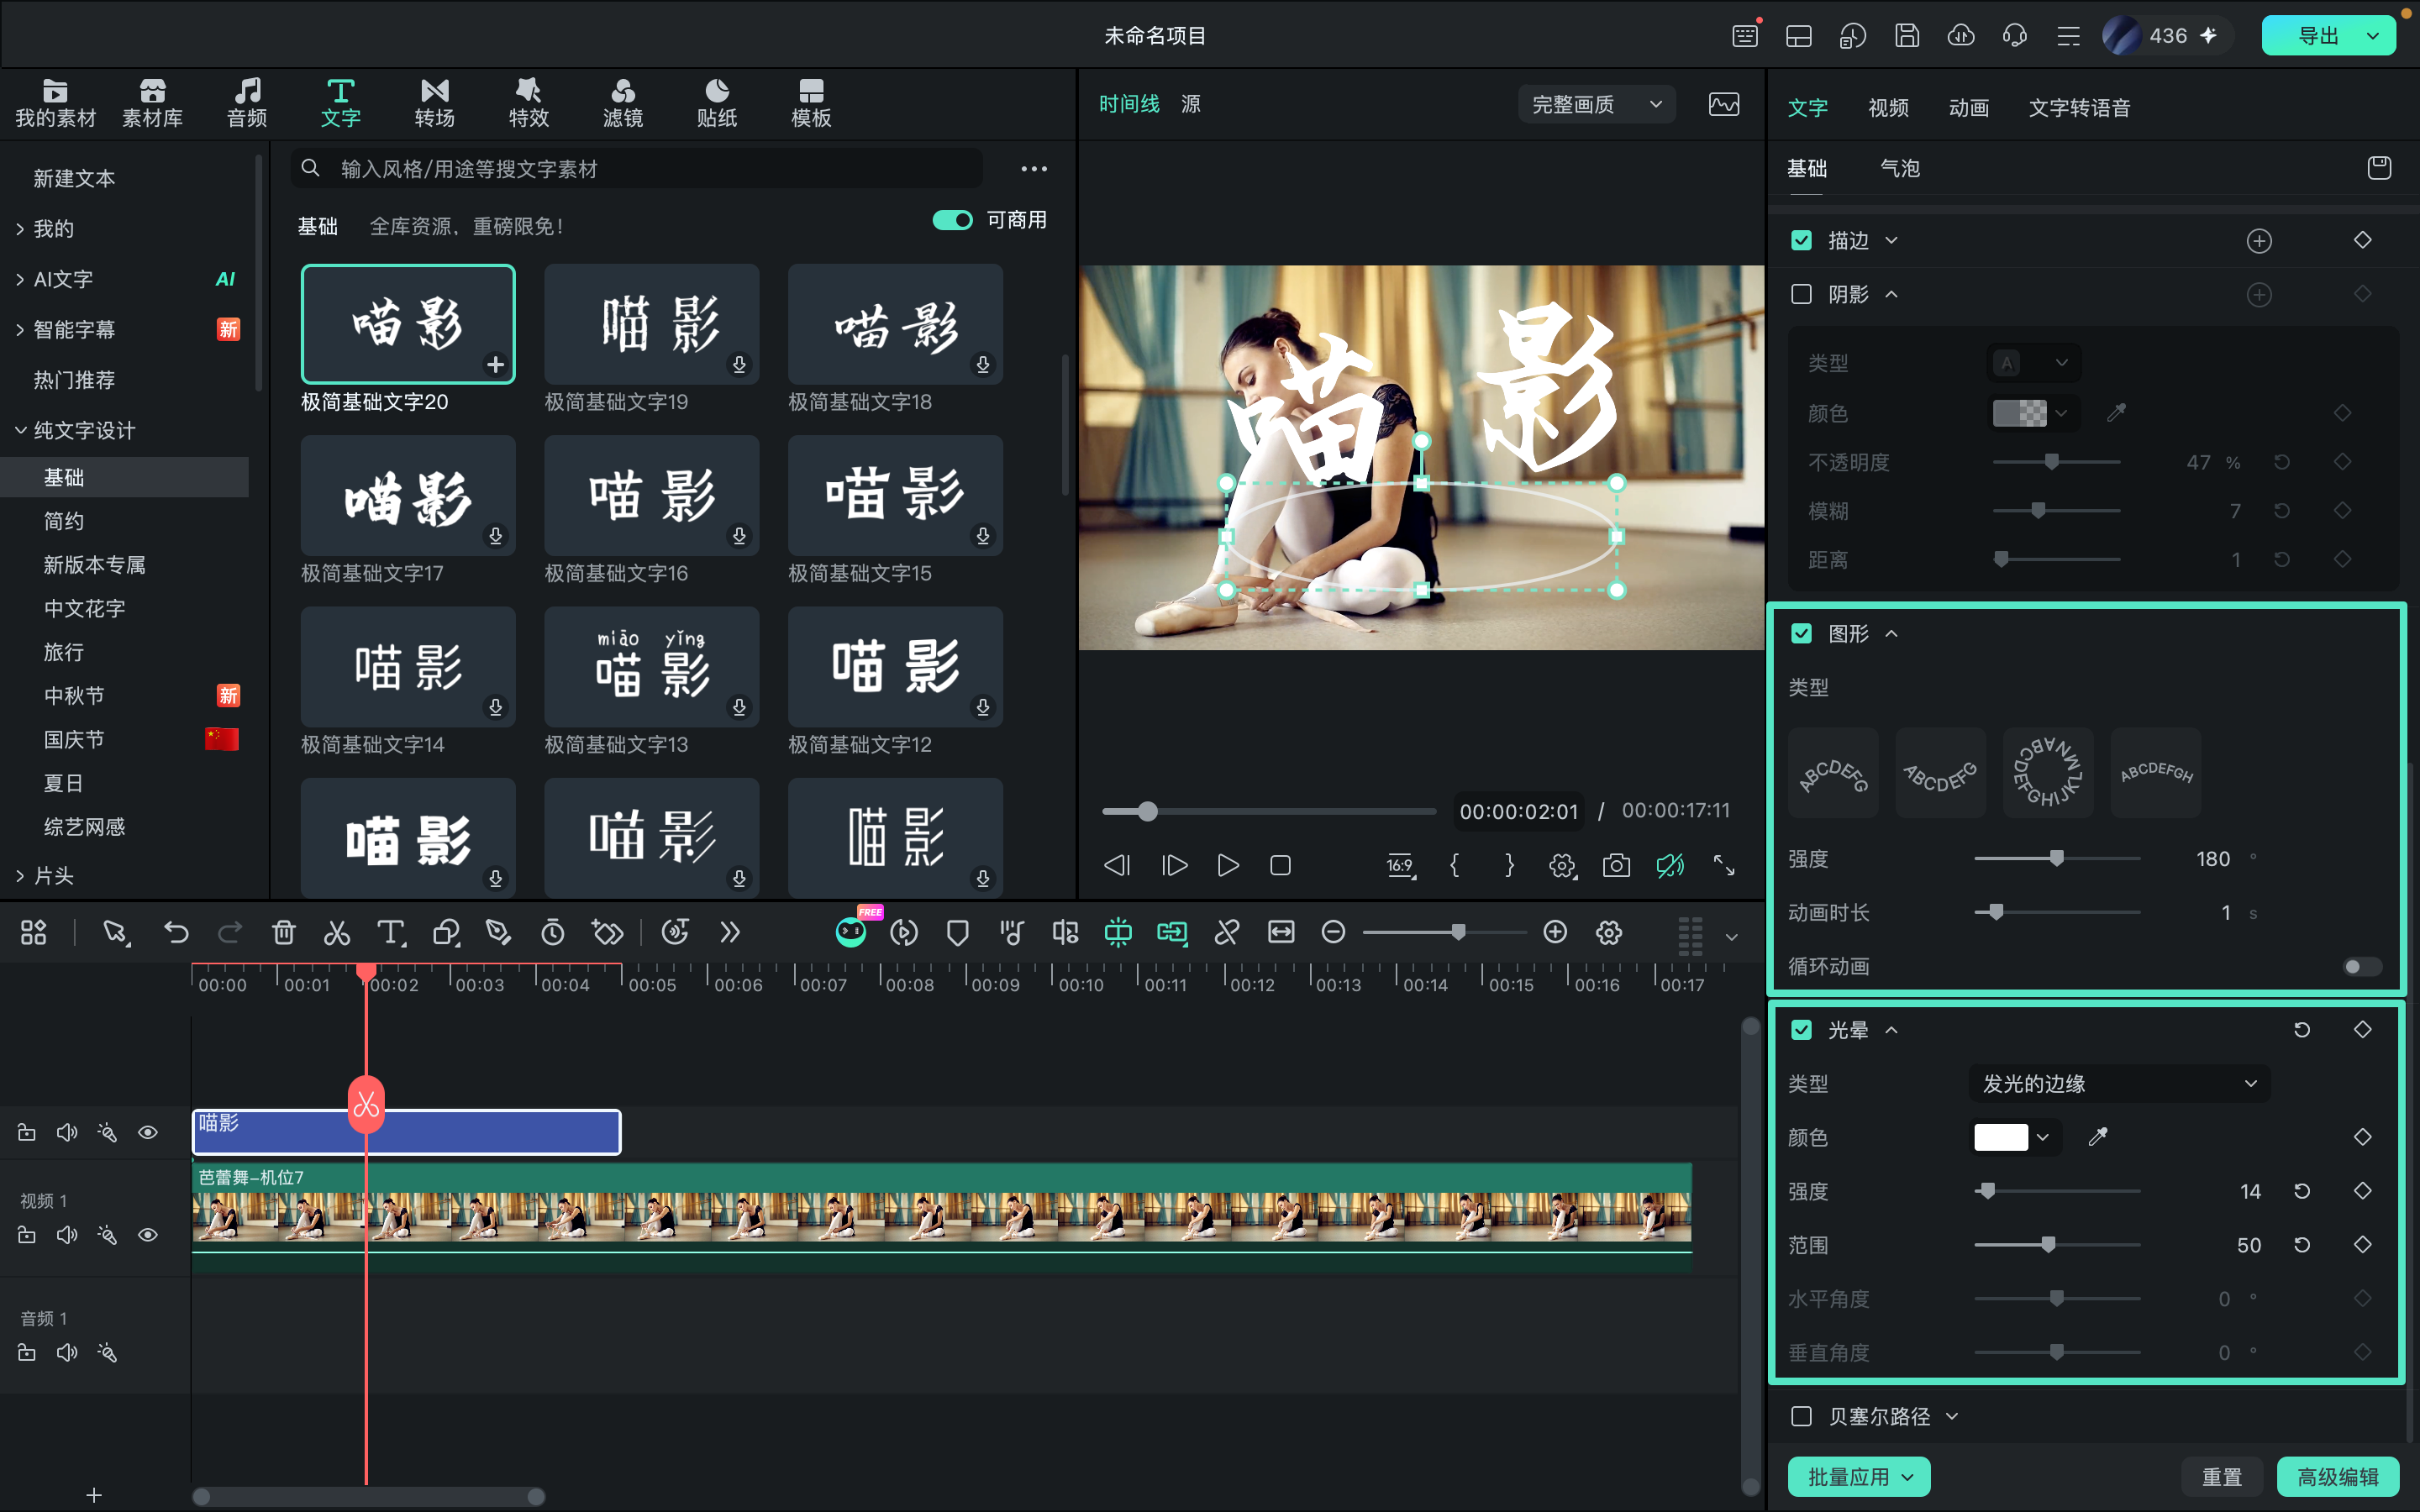
Task: Click the zoom-in plus icon on timeline
Action: (1555, 932)
